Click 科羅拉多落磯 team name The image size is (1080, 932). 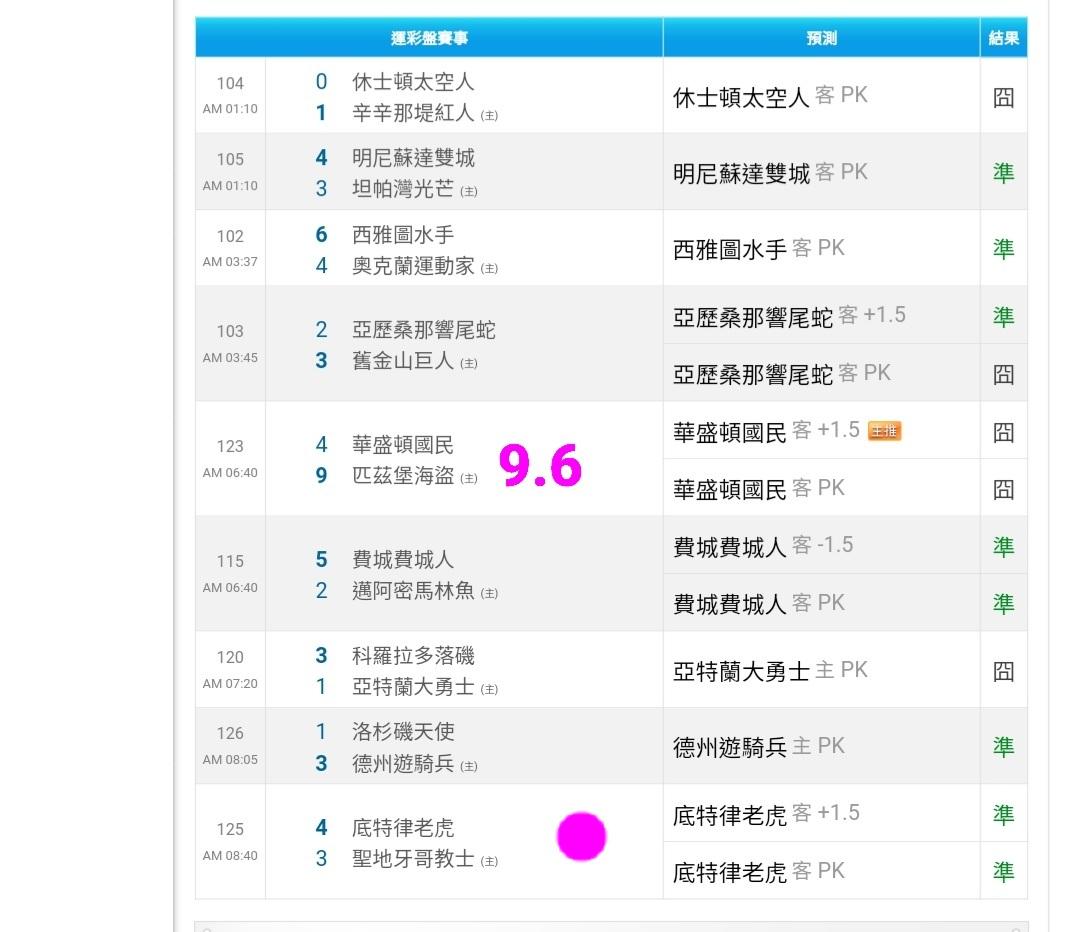[413, 655]
